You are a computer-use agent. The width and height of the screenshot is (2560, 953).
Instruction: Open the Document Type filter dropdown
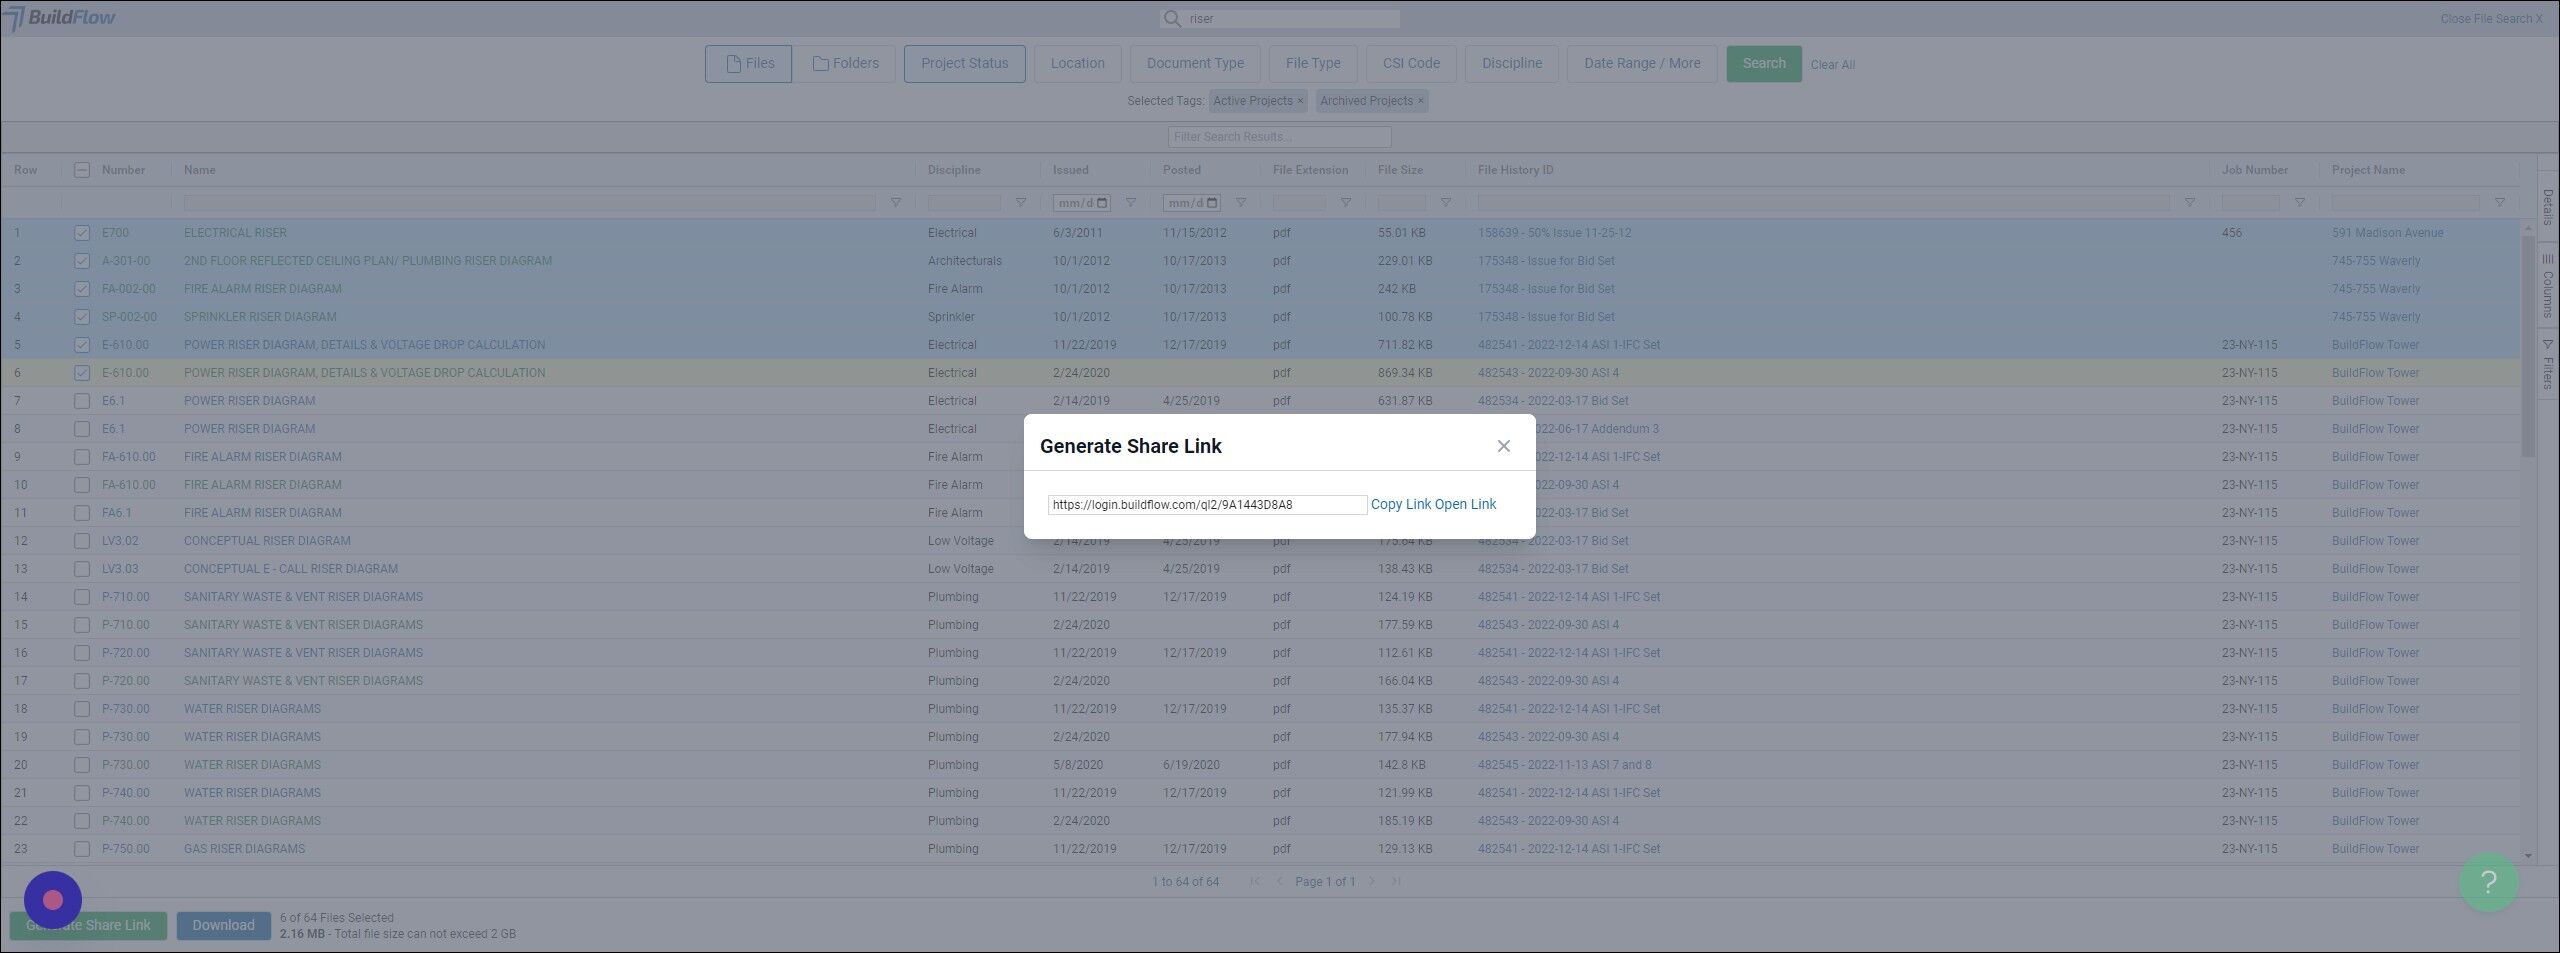1195,64
